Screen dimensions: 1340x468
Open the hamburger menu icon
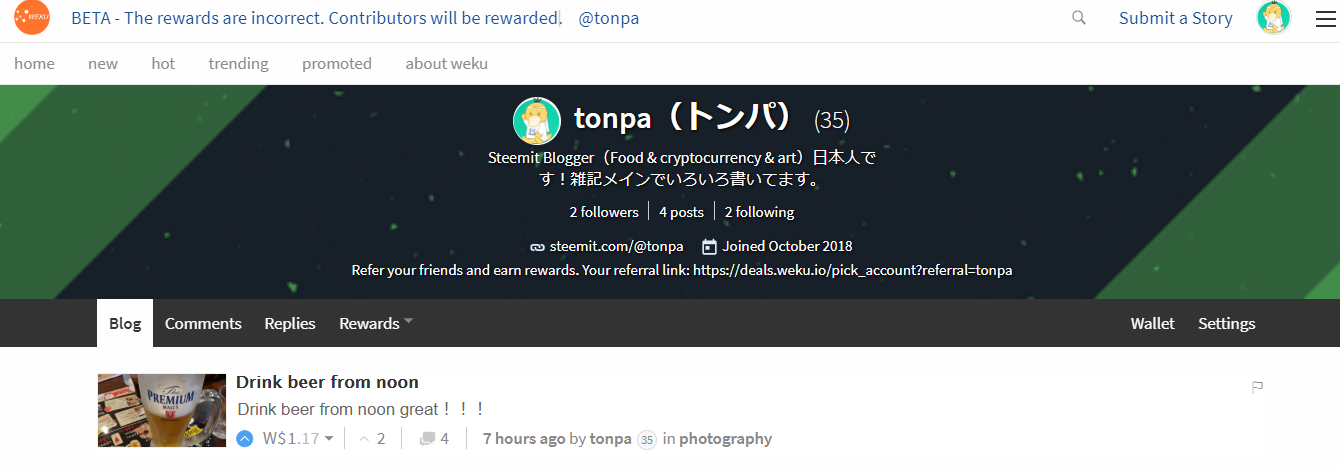(1325, 18)
